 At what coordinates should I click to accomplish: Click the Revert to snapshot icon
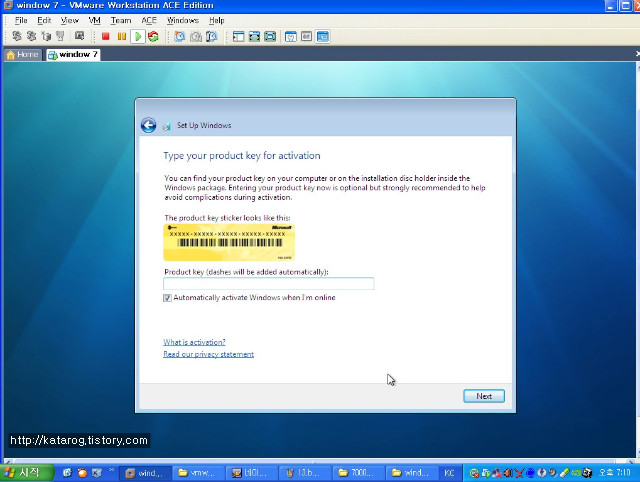(x=196, y=37)
